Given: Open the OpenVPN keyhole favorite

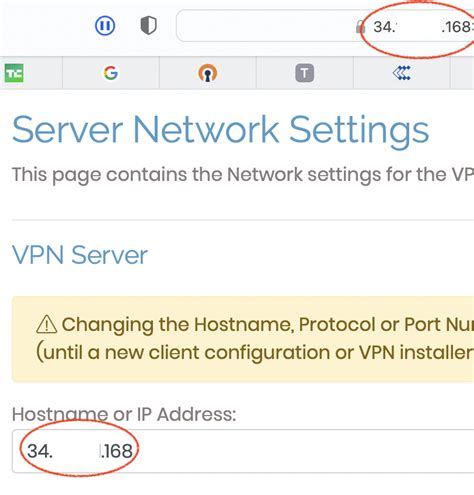Looking at the screenshot, I should pyautogui.click(x=208, y=73).
